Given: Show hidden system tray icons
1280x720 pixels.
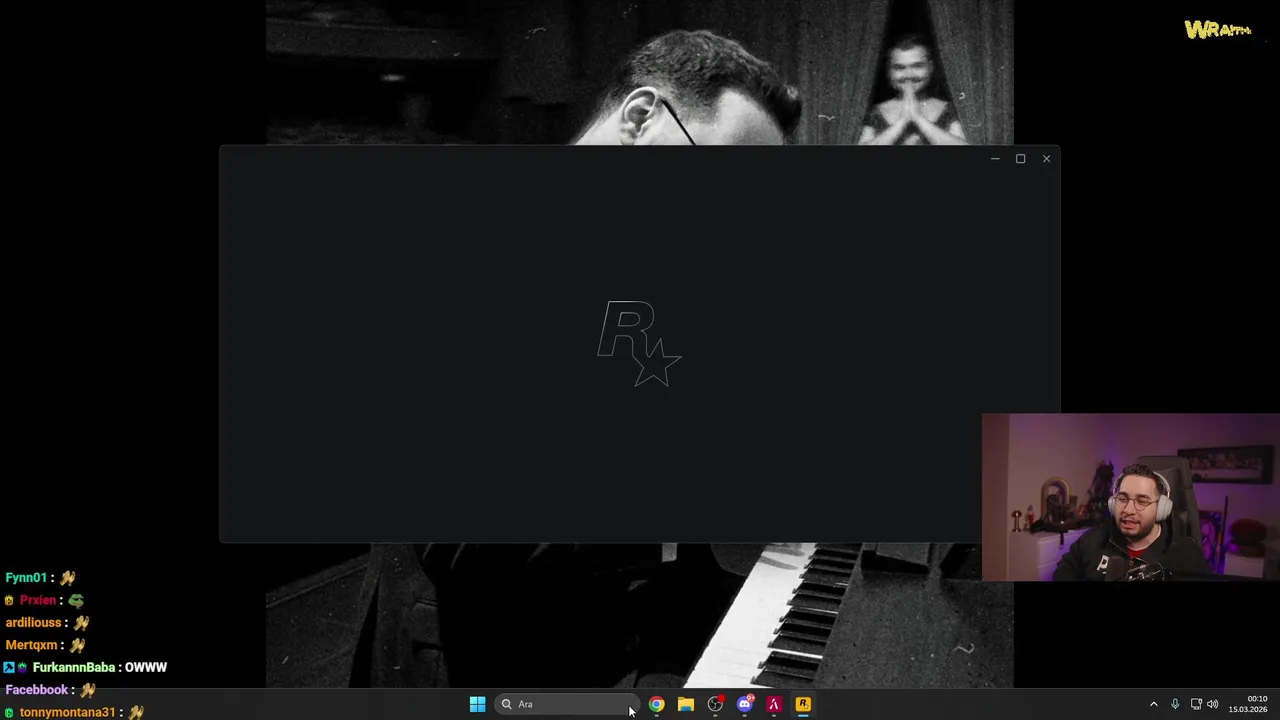Looking at the screenshot, I should [1153, 704].
